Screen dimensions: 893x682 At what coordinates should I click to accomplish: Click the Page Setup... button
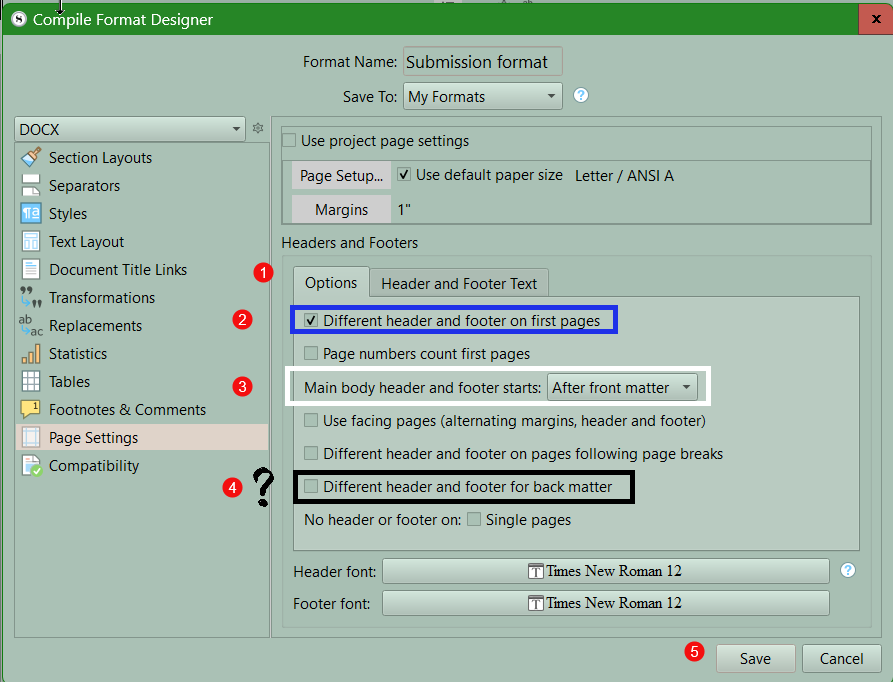(341, 175)
